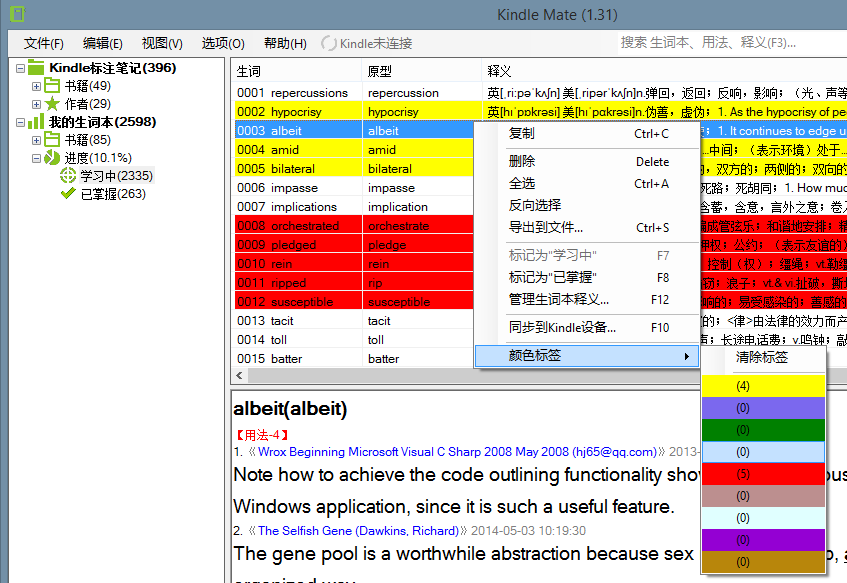847x583 pixels.
Task: Pick the dark green color tag
Action: coord(763,430)
